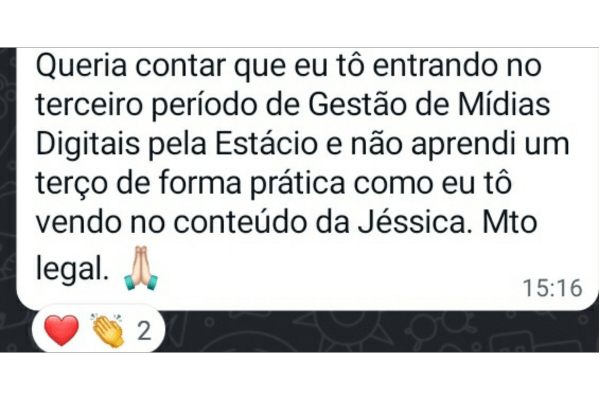Click dark chat wallpaper right of reactions

pos(379,331)
